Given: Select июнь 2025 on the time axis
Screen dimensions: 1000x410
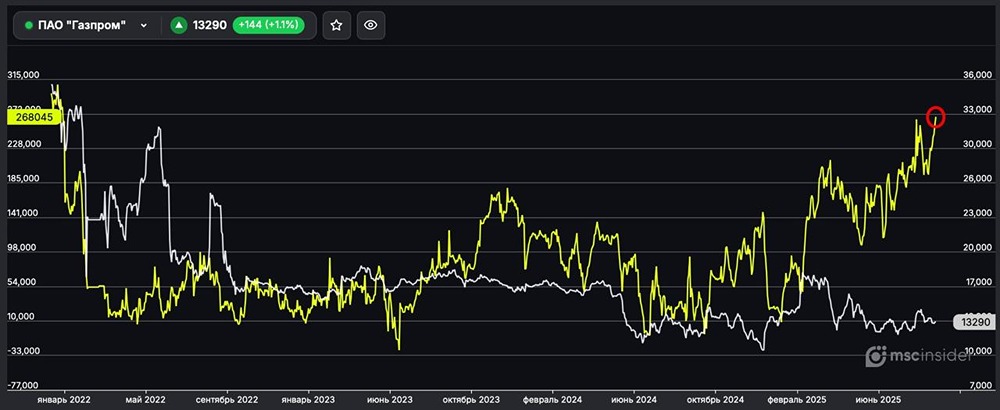Looking at the screenshot, I should pyautogui.click(x=881, y=398).
